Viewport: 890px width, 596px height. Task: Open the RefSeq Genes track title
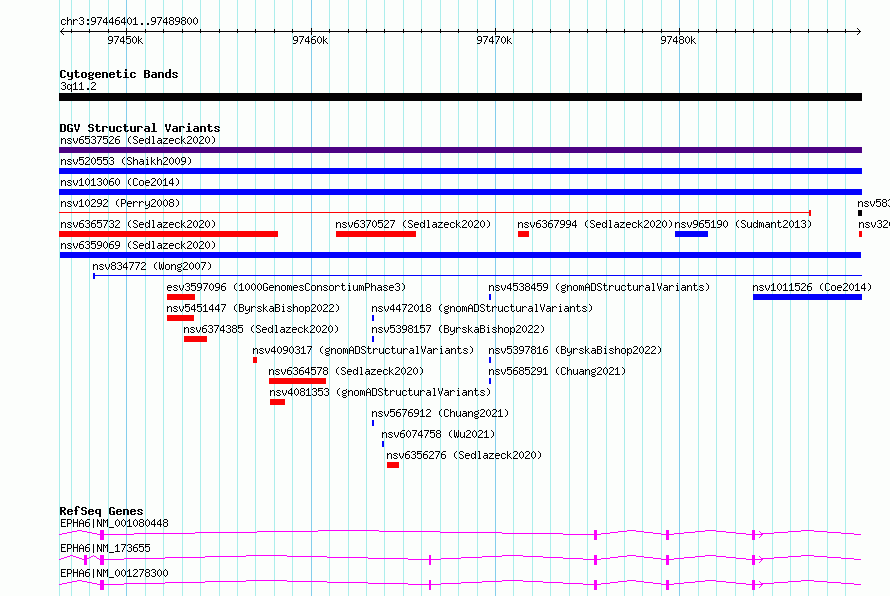[x=102, y=511]
